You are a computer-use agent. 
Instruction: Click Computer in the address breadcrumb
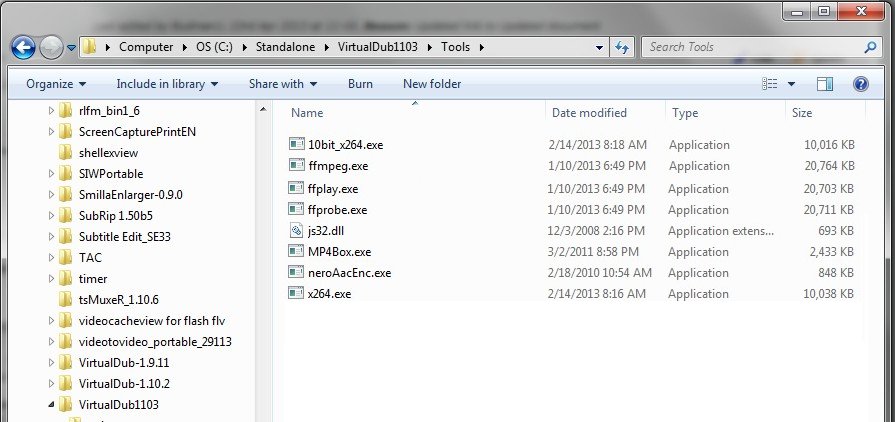[x=146, y=47]
